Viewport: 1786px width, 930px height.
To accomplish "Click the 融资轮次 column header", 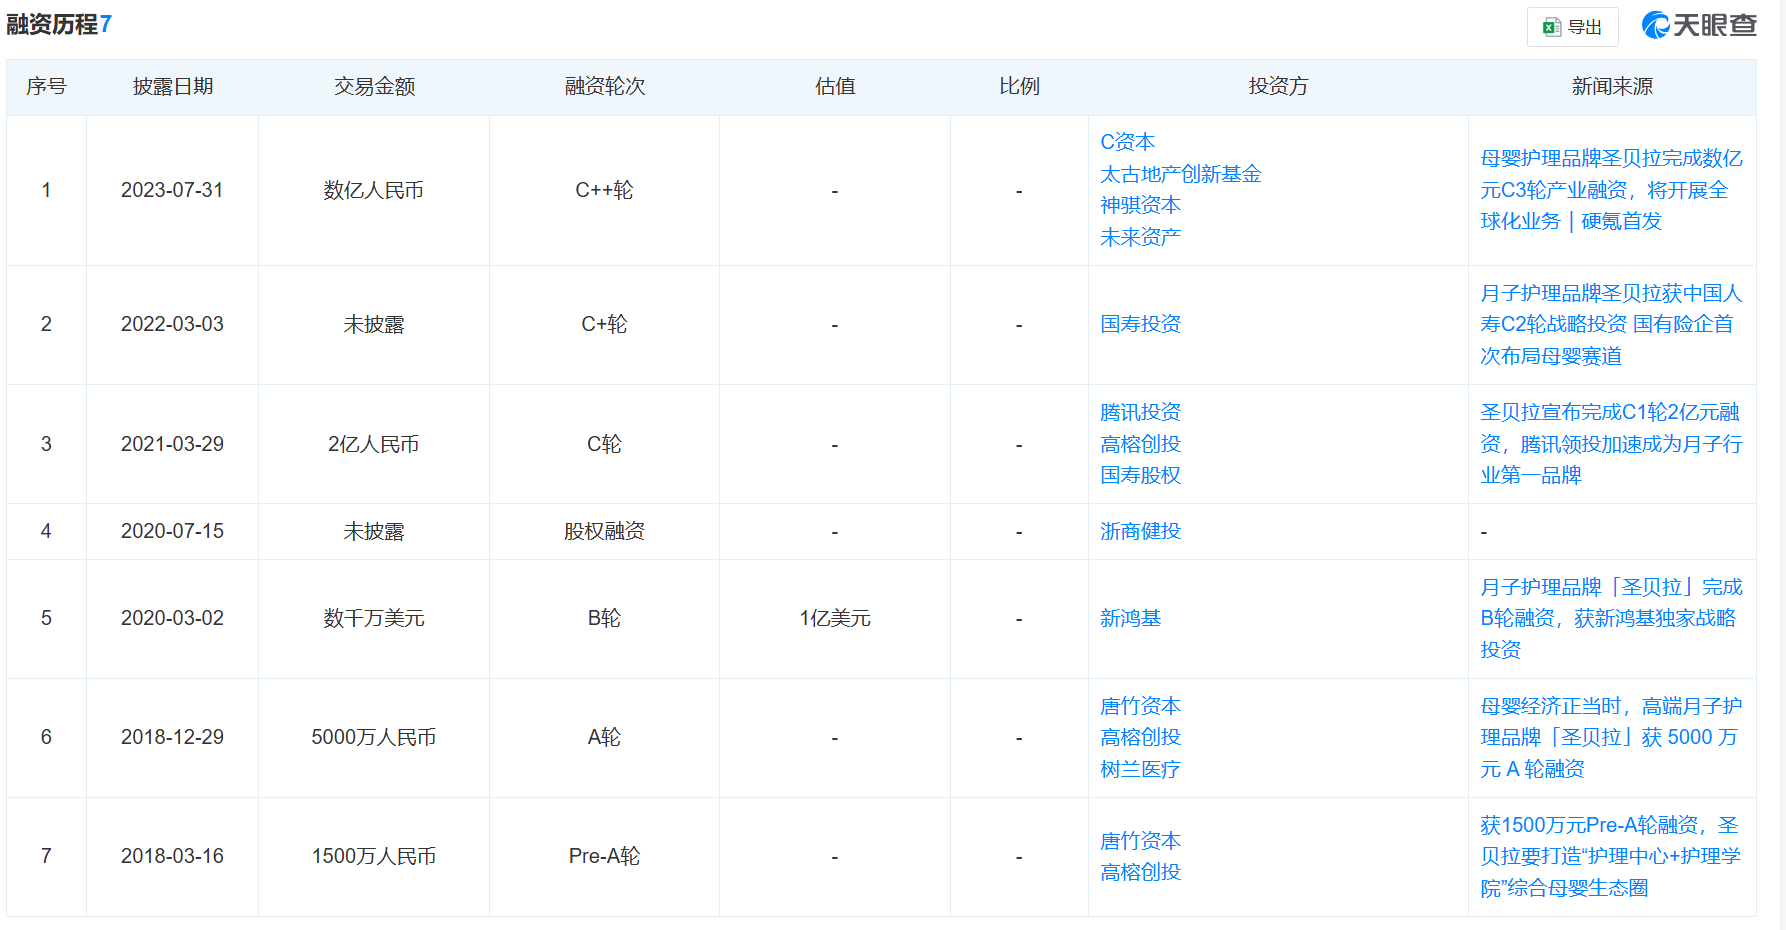I will click(605, 87).
